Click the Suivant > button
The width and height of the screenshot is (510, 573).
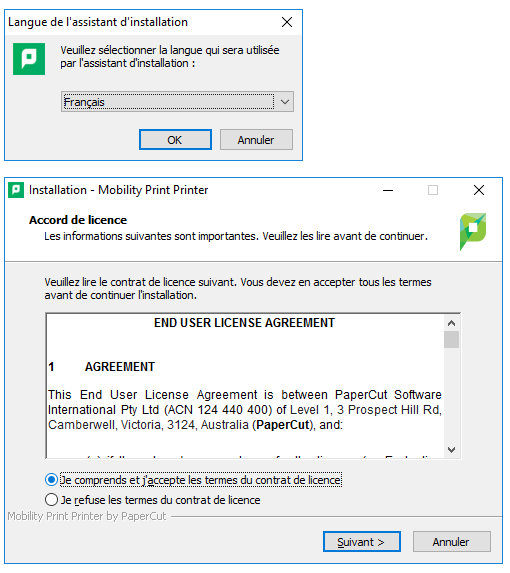click(x=362, y=542)
